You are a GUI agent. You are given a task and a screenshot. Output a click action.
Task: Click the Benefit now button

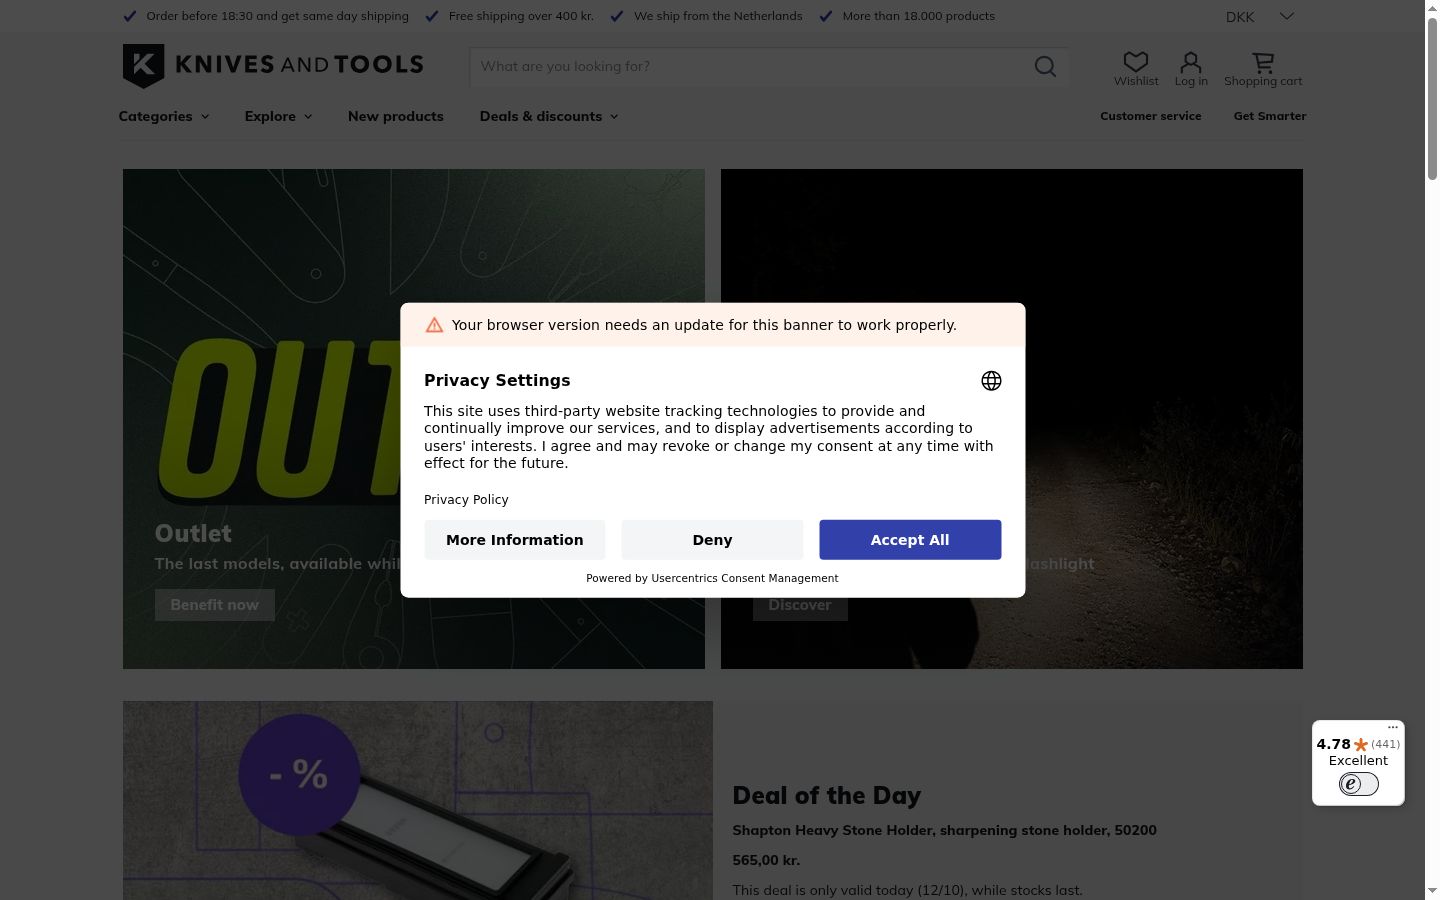[x=215, y=605]
